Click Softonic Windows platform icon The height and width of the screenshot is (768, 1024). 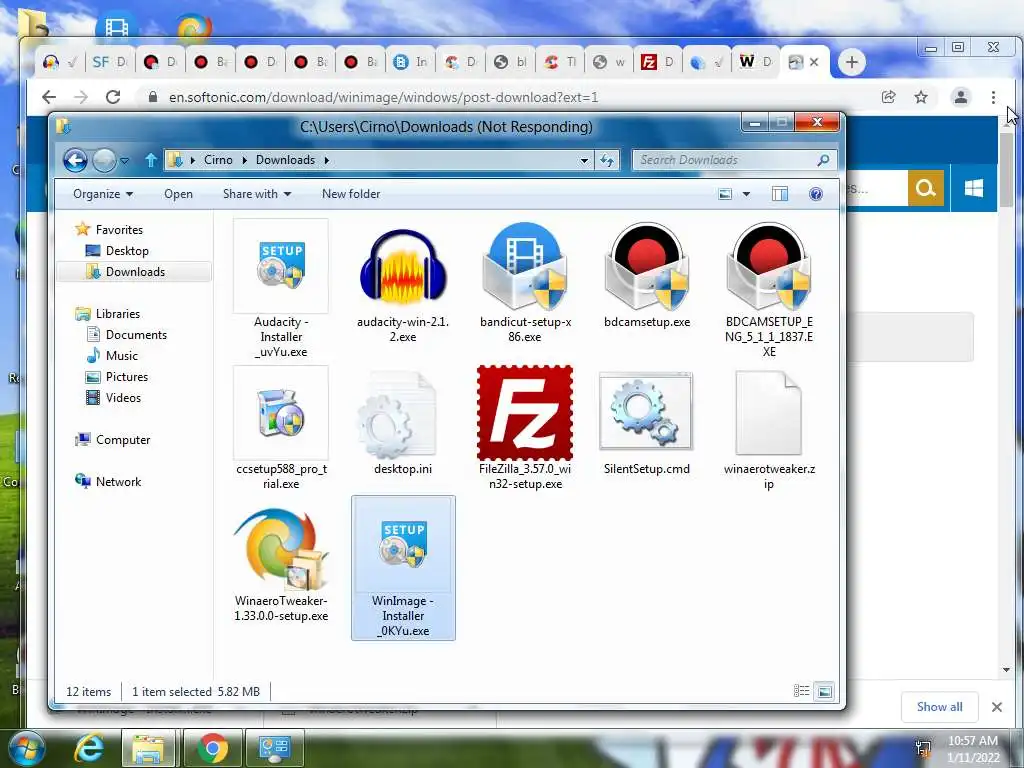[974, 189]
